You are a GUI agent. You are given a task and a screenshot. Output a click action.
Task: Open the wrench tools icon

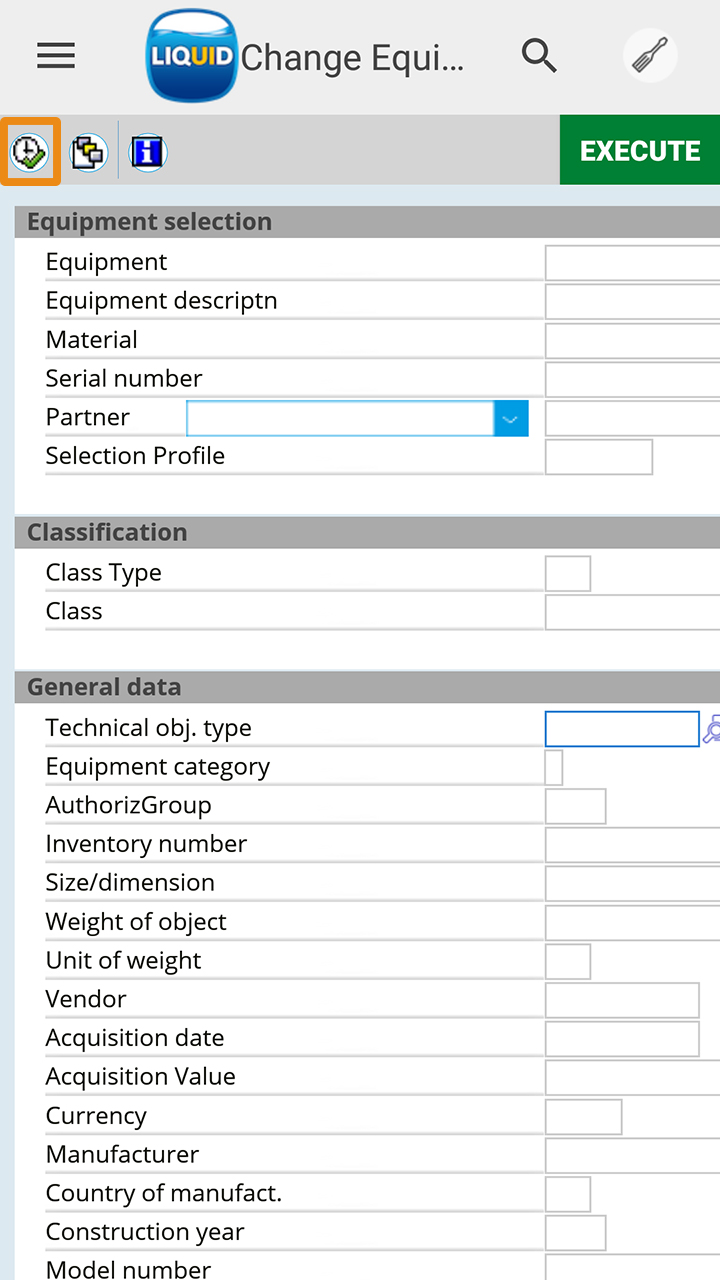pos(650,56)
